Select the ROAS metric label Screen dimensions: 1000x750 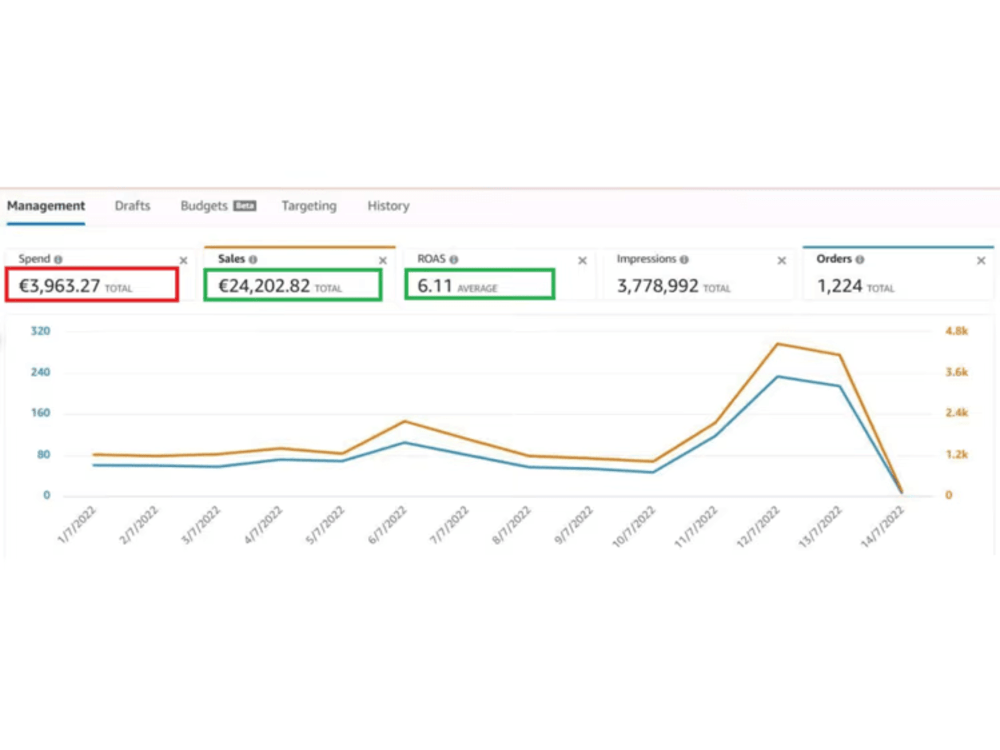click(x=432, y=259)
